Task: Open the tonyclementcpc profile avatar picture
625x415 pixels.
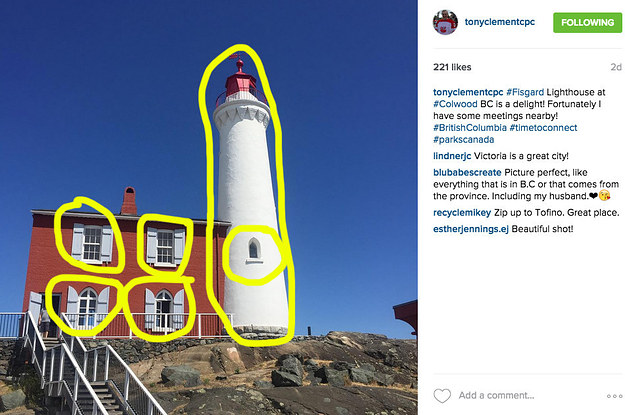Action: click(x=445, y=22)
